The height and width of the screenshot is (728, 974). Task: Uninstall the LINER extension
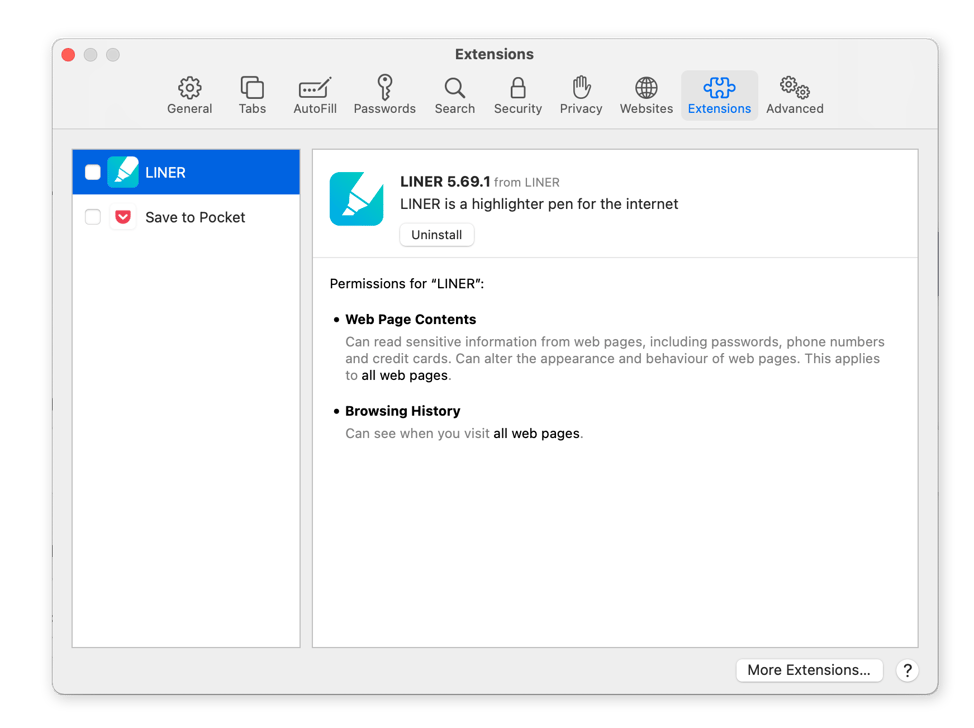tap(436, 234)
